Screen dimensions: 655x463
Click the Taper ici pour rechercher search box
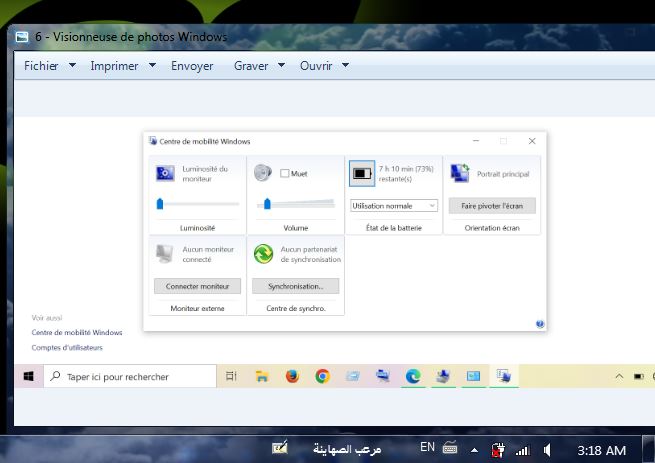[x=130, y=377]
